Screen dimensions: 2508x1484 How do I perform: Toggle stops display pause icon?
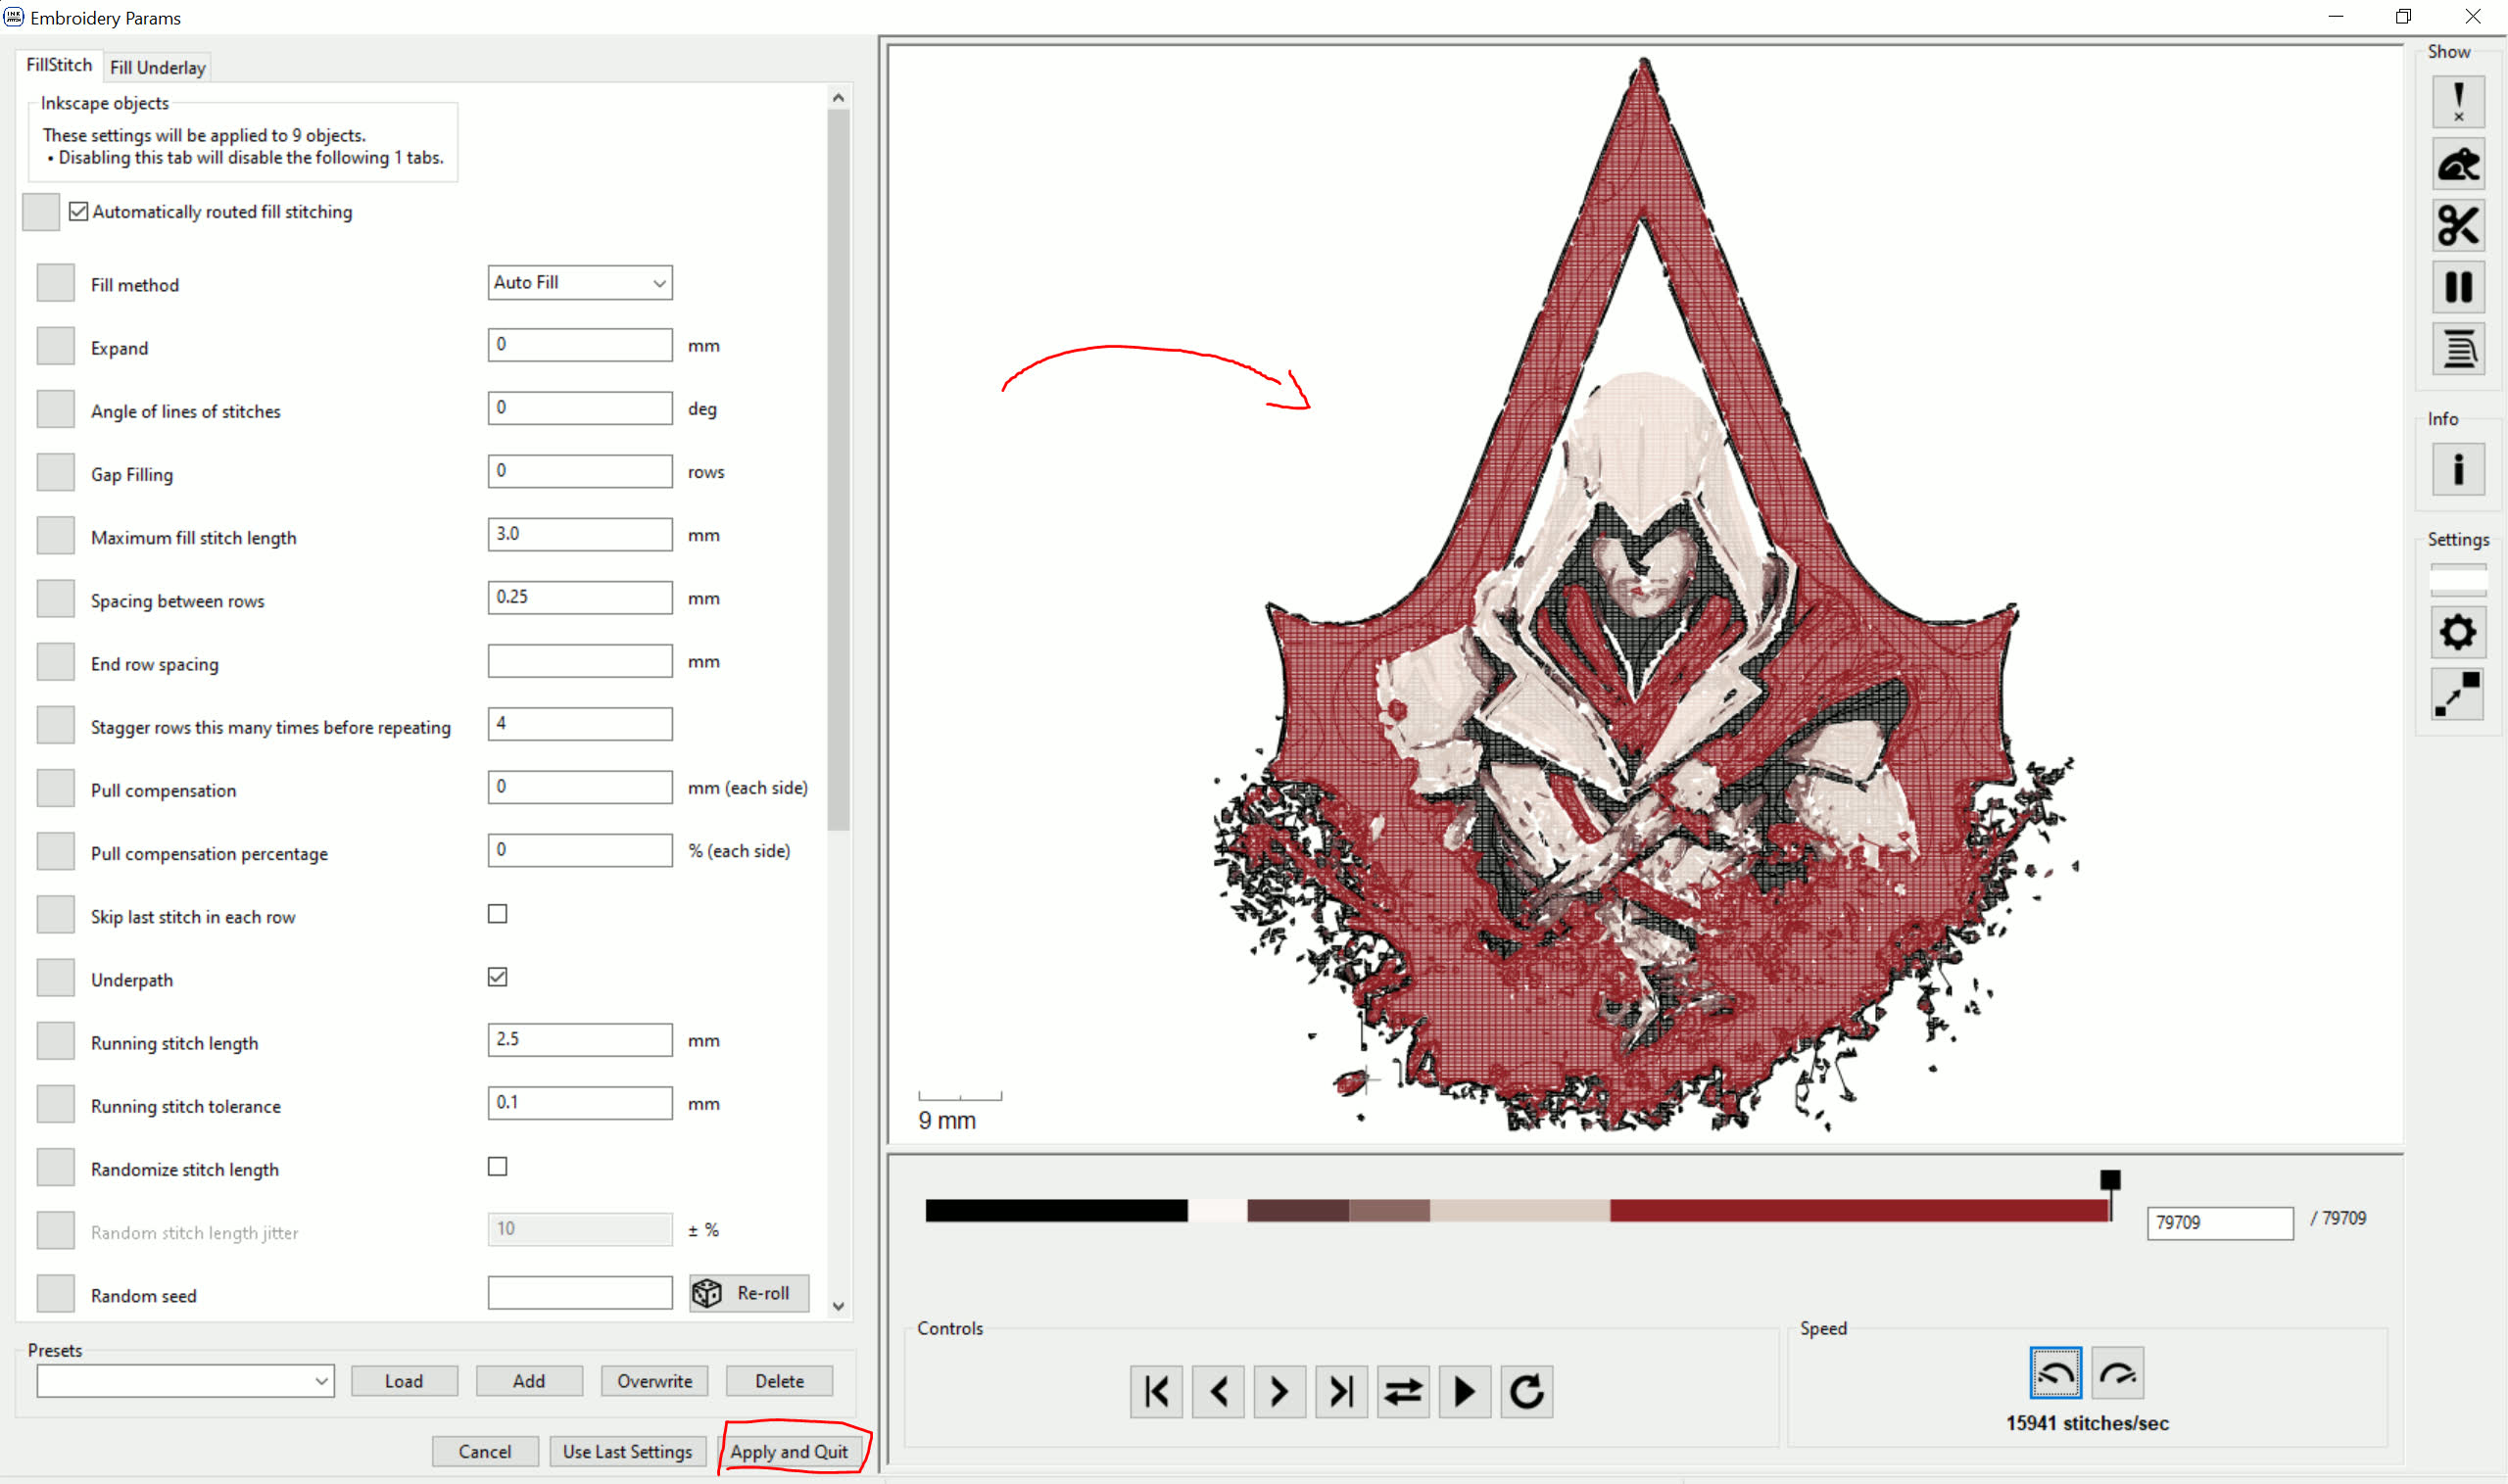tap(2458, 288)
